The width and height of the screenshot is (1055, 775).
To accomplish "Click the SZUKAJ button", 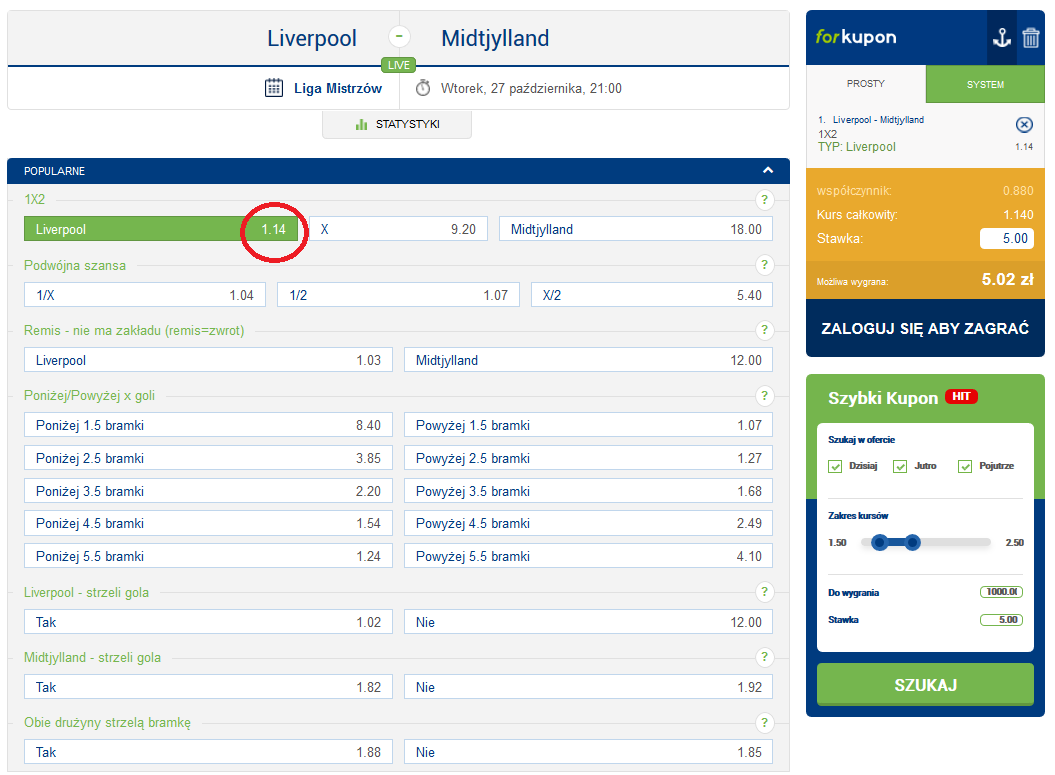I will click(925, 685).
